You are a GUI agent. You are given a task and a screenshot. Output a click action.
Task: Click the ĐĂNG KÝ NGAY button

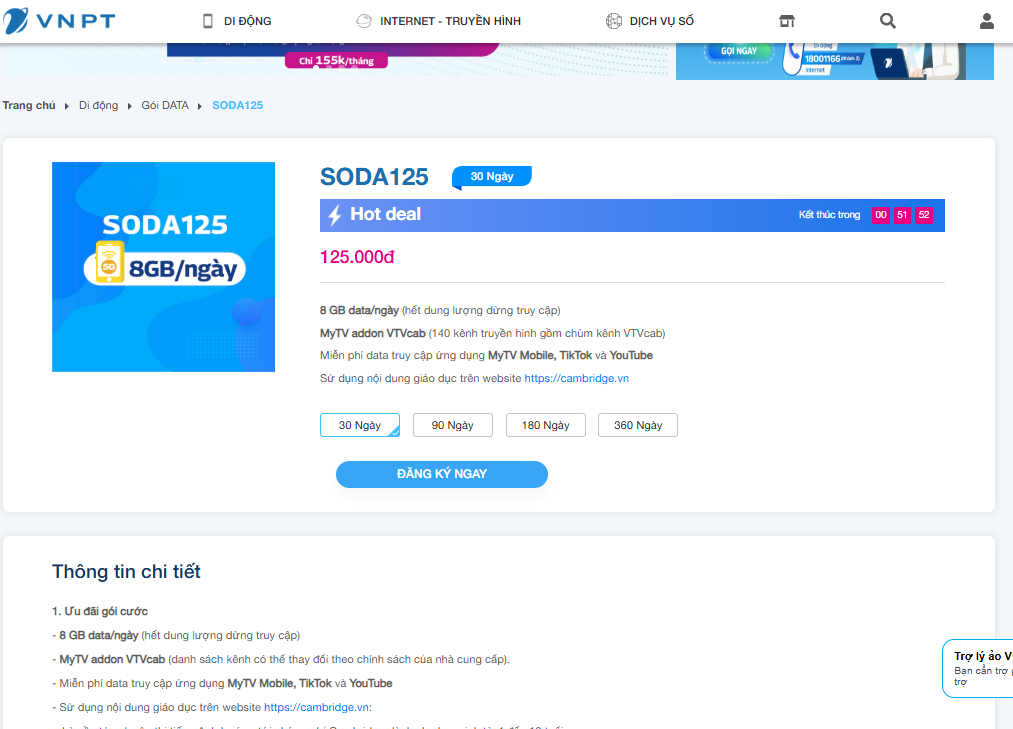(442, 474)
